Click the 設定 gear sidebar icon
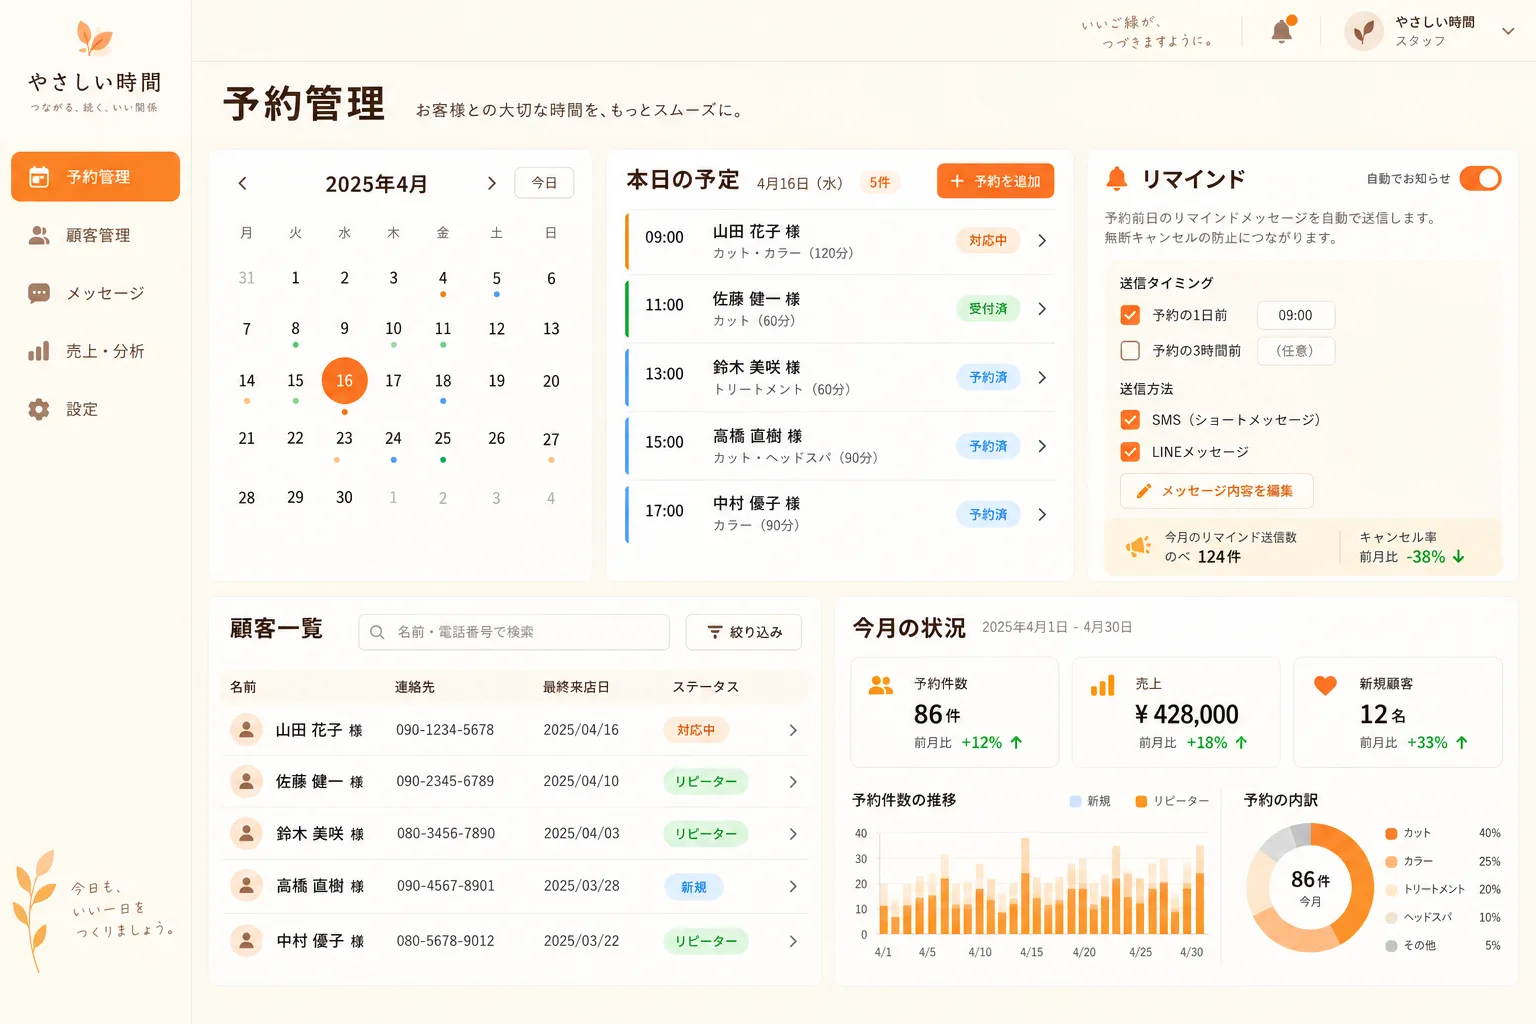The image size is (1536, 1024). pos(39,409)
